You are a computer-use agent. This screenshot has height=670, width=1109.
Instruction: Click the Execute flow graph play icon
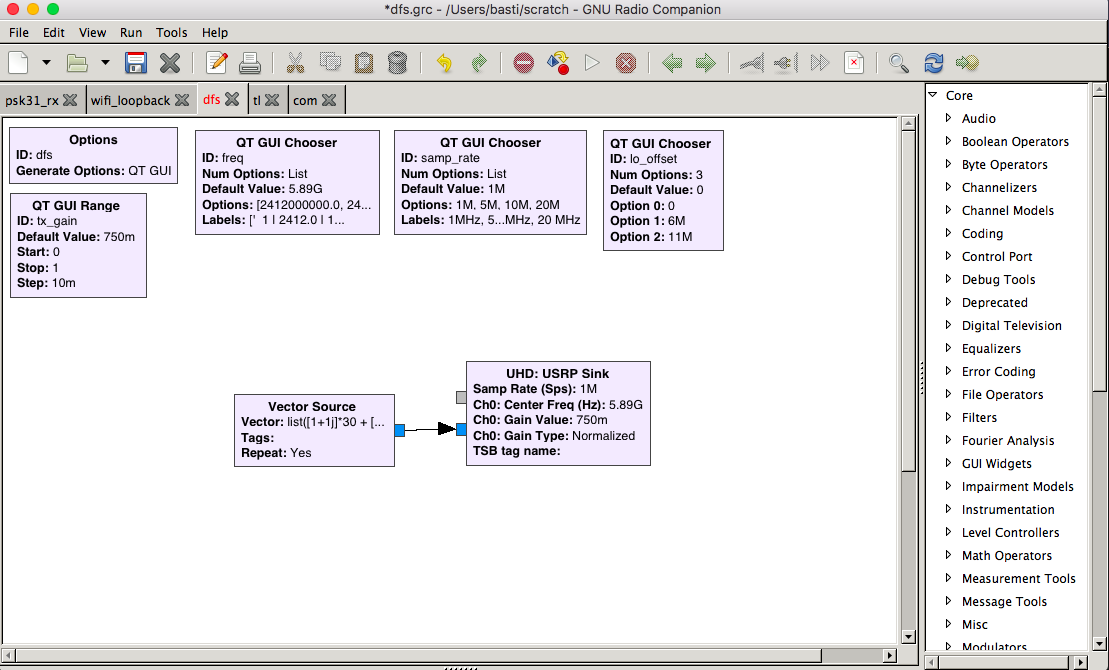[x=592, y=63]
